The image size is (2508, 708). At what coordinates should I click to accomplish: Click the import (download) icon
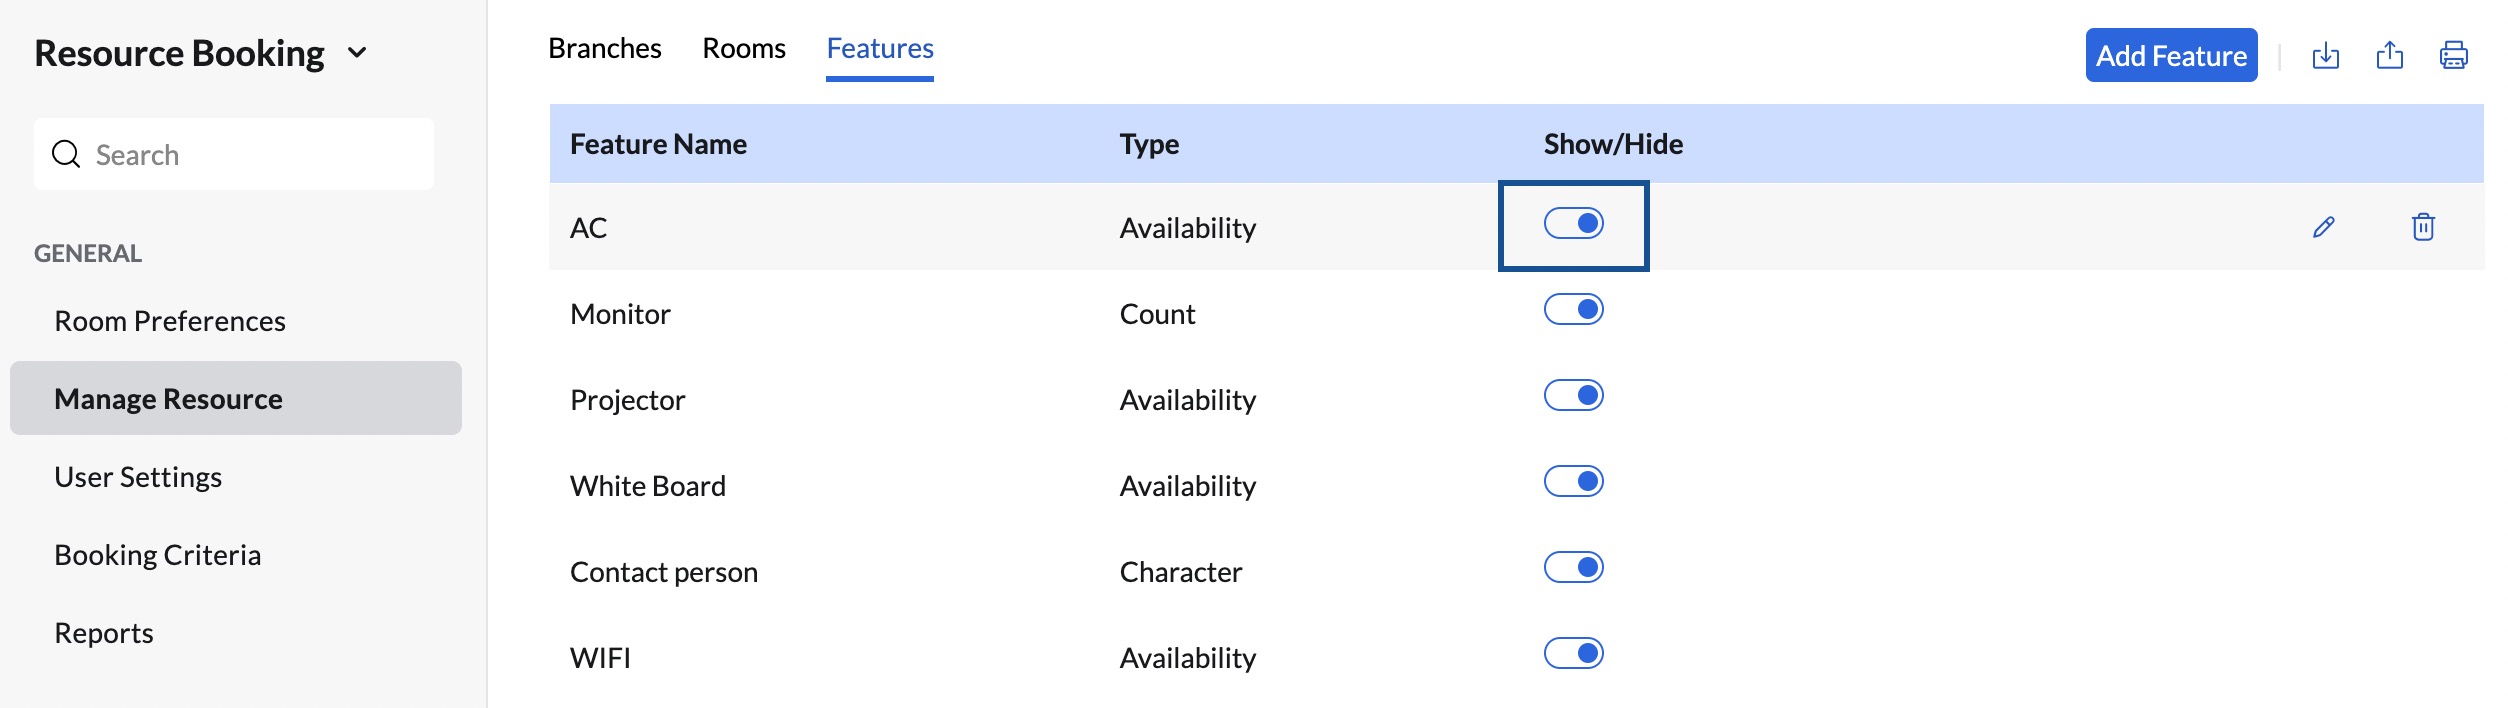(x=2326, y=55)
